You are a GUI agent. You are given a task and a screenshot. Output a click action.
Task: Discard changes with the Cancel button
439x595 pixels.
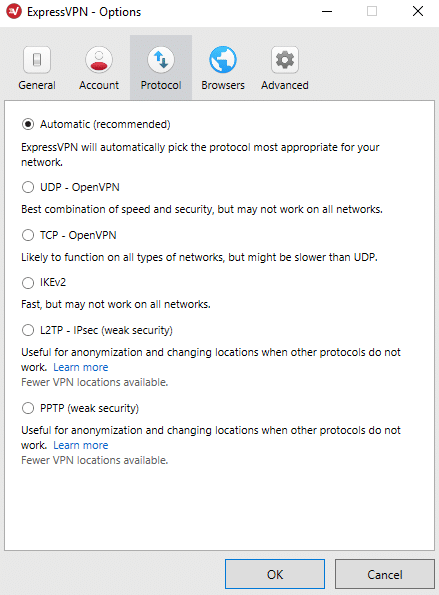click(384, 574)
